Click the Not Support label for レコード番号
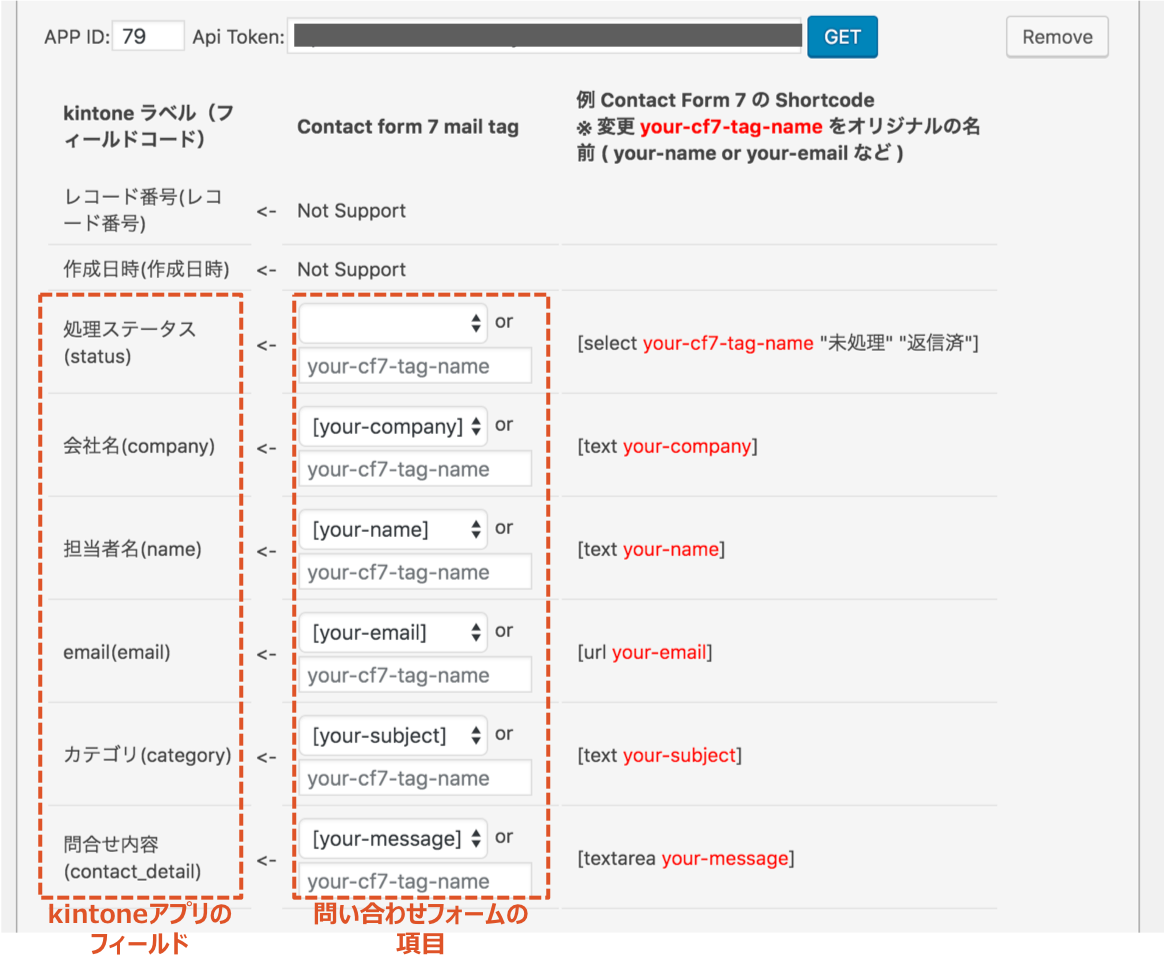Viewport: 1164px width, 972px height. tap(350, 210)
